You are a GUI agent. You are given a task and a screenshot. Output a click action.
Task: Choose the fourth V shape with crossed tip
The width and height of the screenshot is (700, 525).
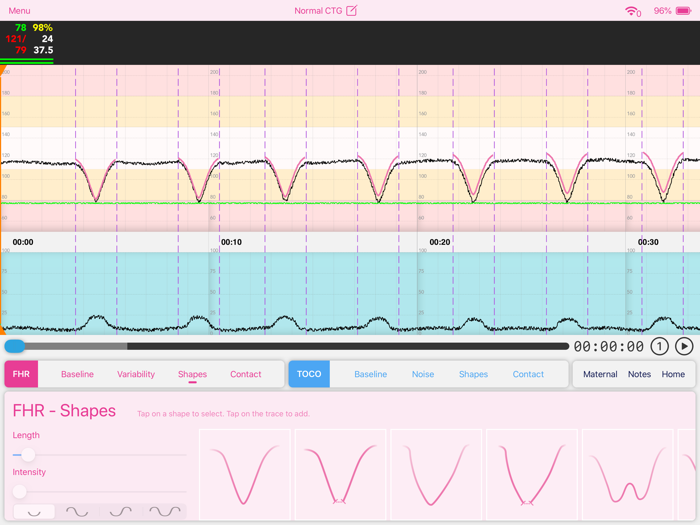(x=532, y=474)
